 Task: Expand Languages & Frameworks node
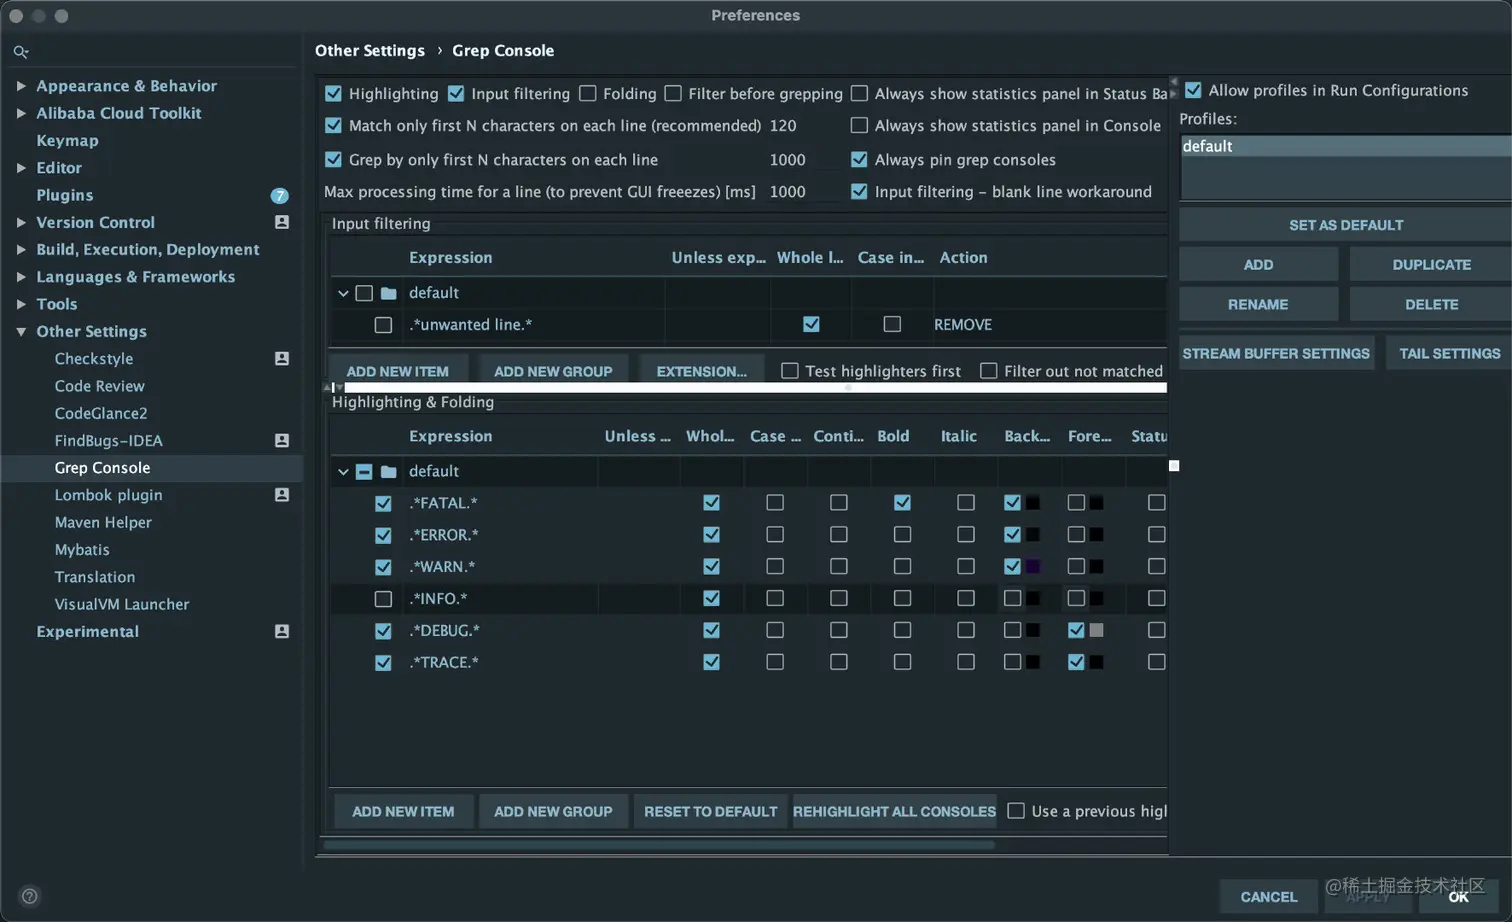(x=21, y=277)
